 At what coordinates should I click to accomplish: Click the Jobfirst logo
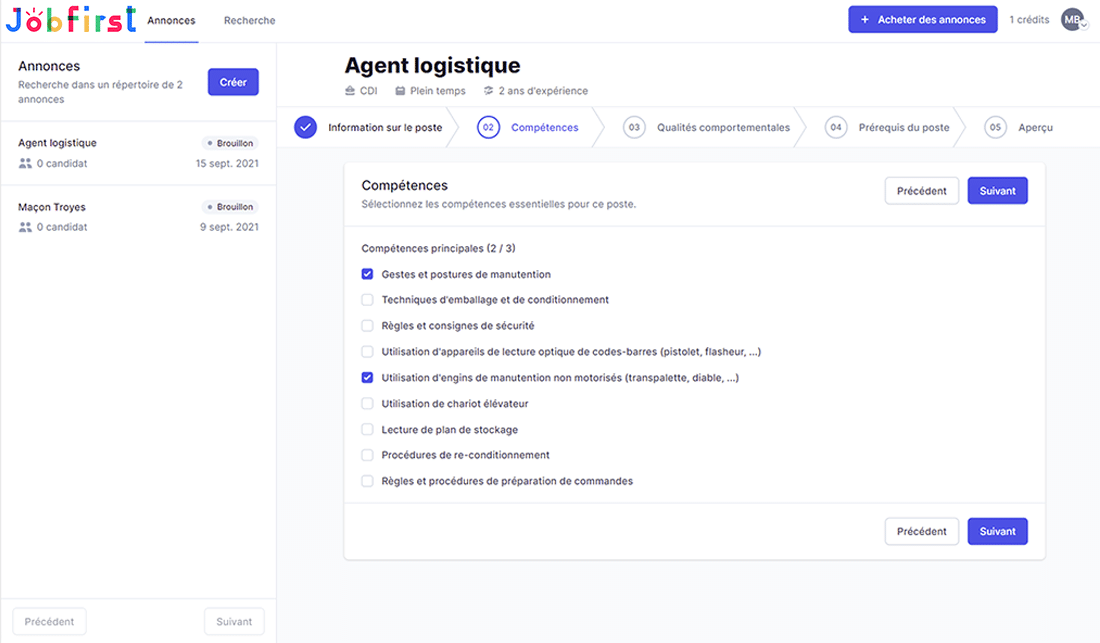point(70,18)
